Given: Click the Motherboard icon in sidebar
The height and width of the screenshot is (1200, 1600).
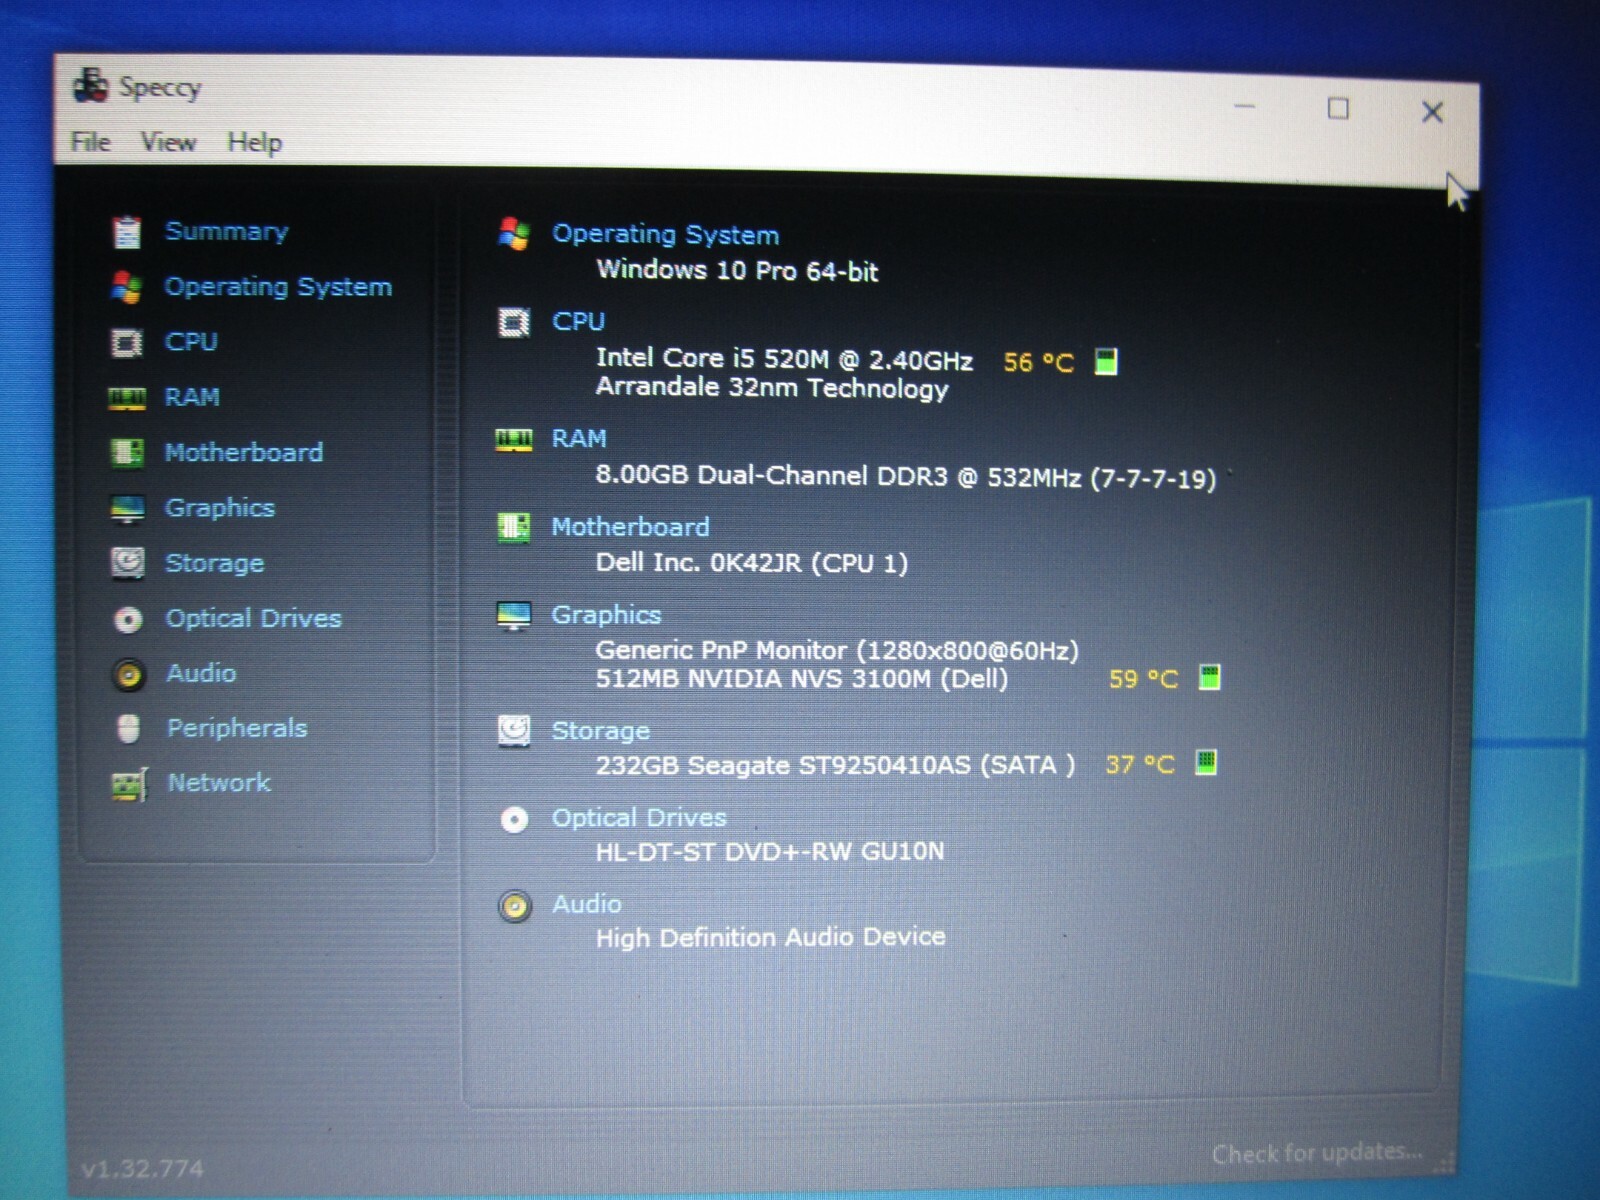Looking at the screenshot, I should [x=127, y=453].
